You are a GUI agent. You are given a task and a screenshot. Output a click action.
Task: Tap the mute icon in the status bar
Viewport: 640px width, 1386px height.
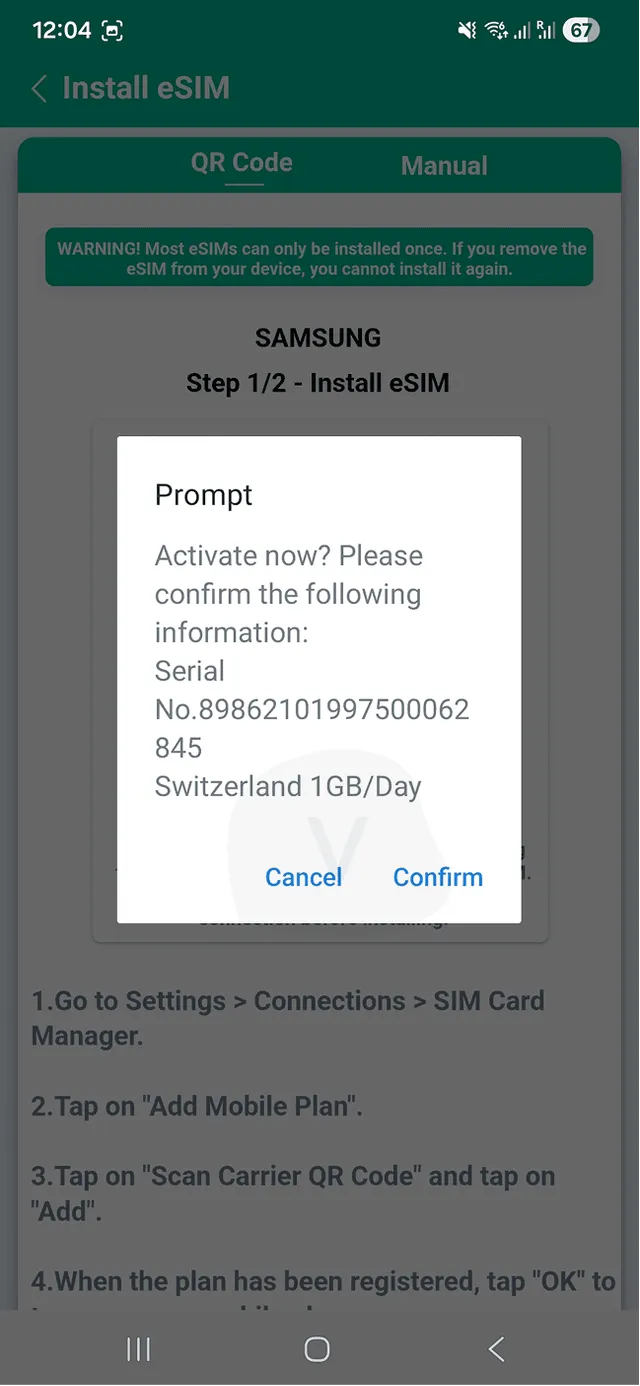coord(466,30)
